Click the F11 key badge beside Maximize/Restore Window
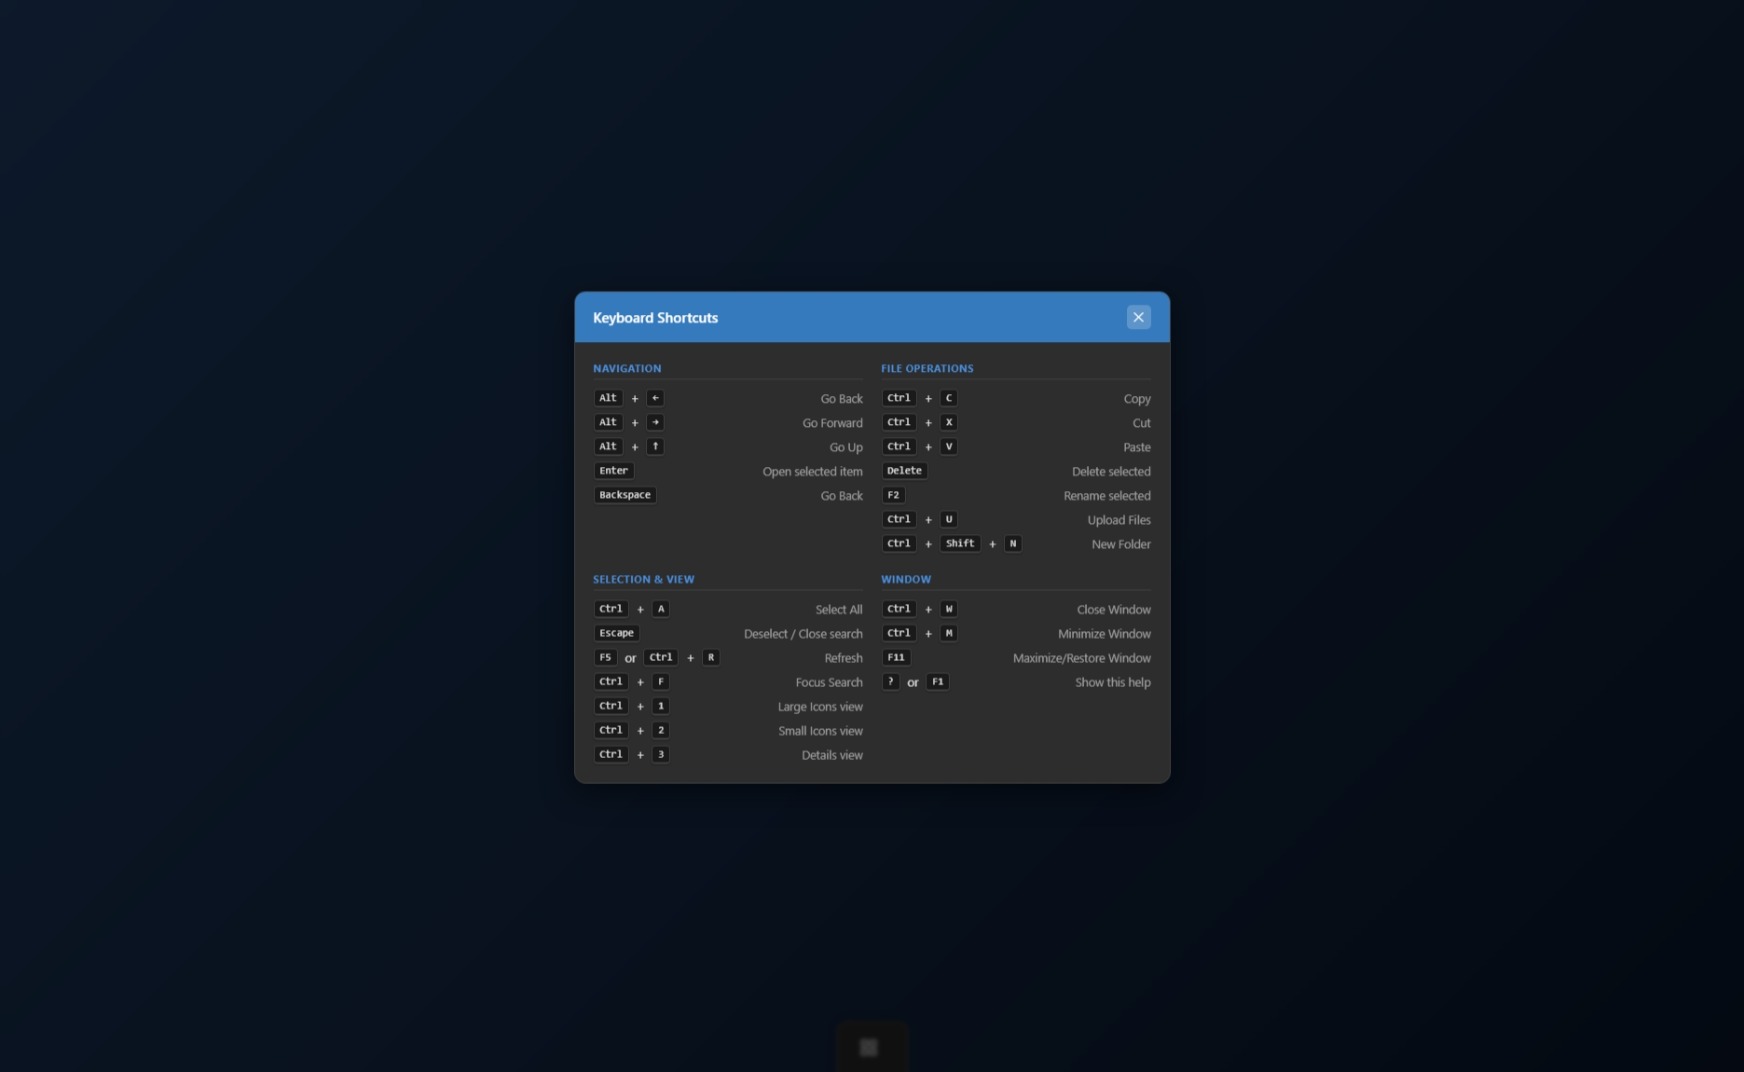Viewport: 1744px width, 1072px height. (895, 657)
